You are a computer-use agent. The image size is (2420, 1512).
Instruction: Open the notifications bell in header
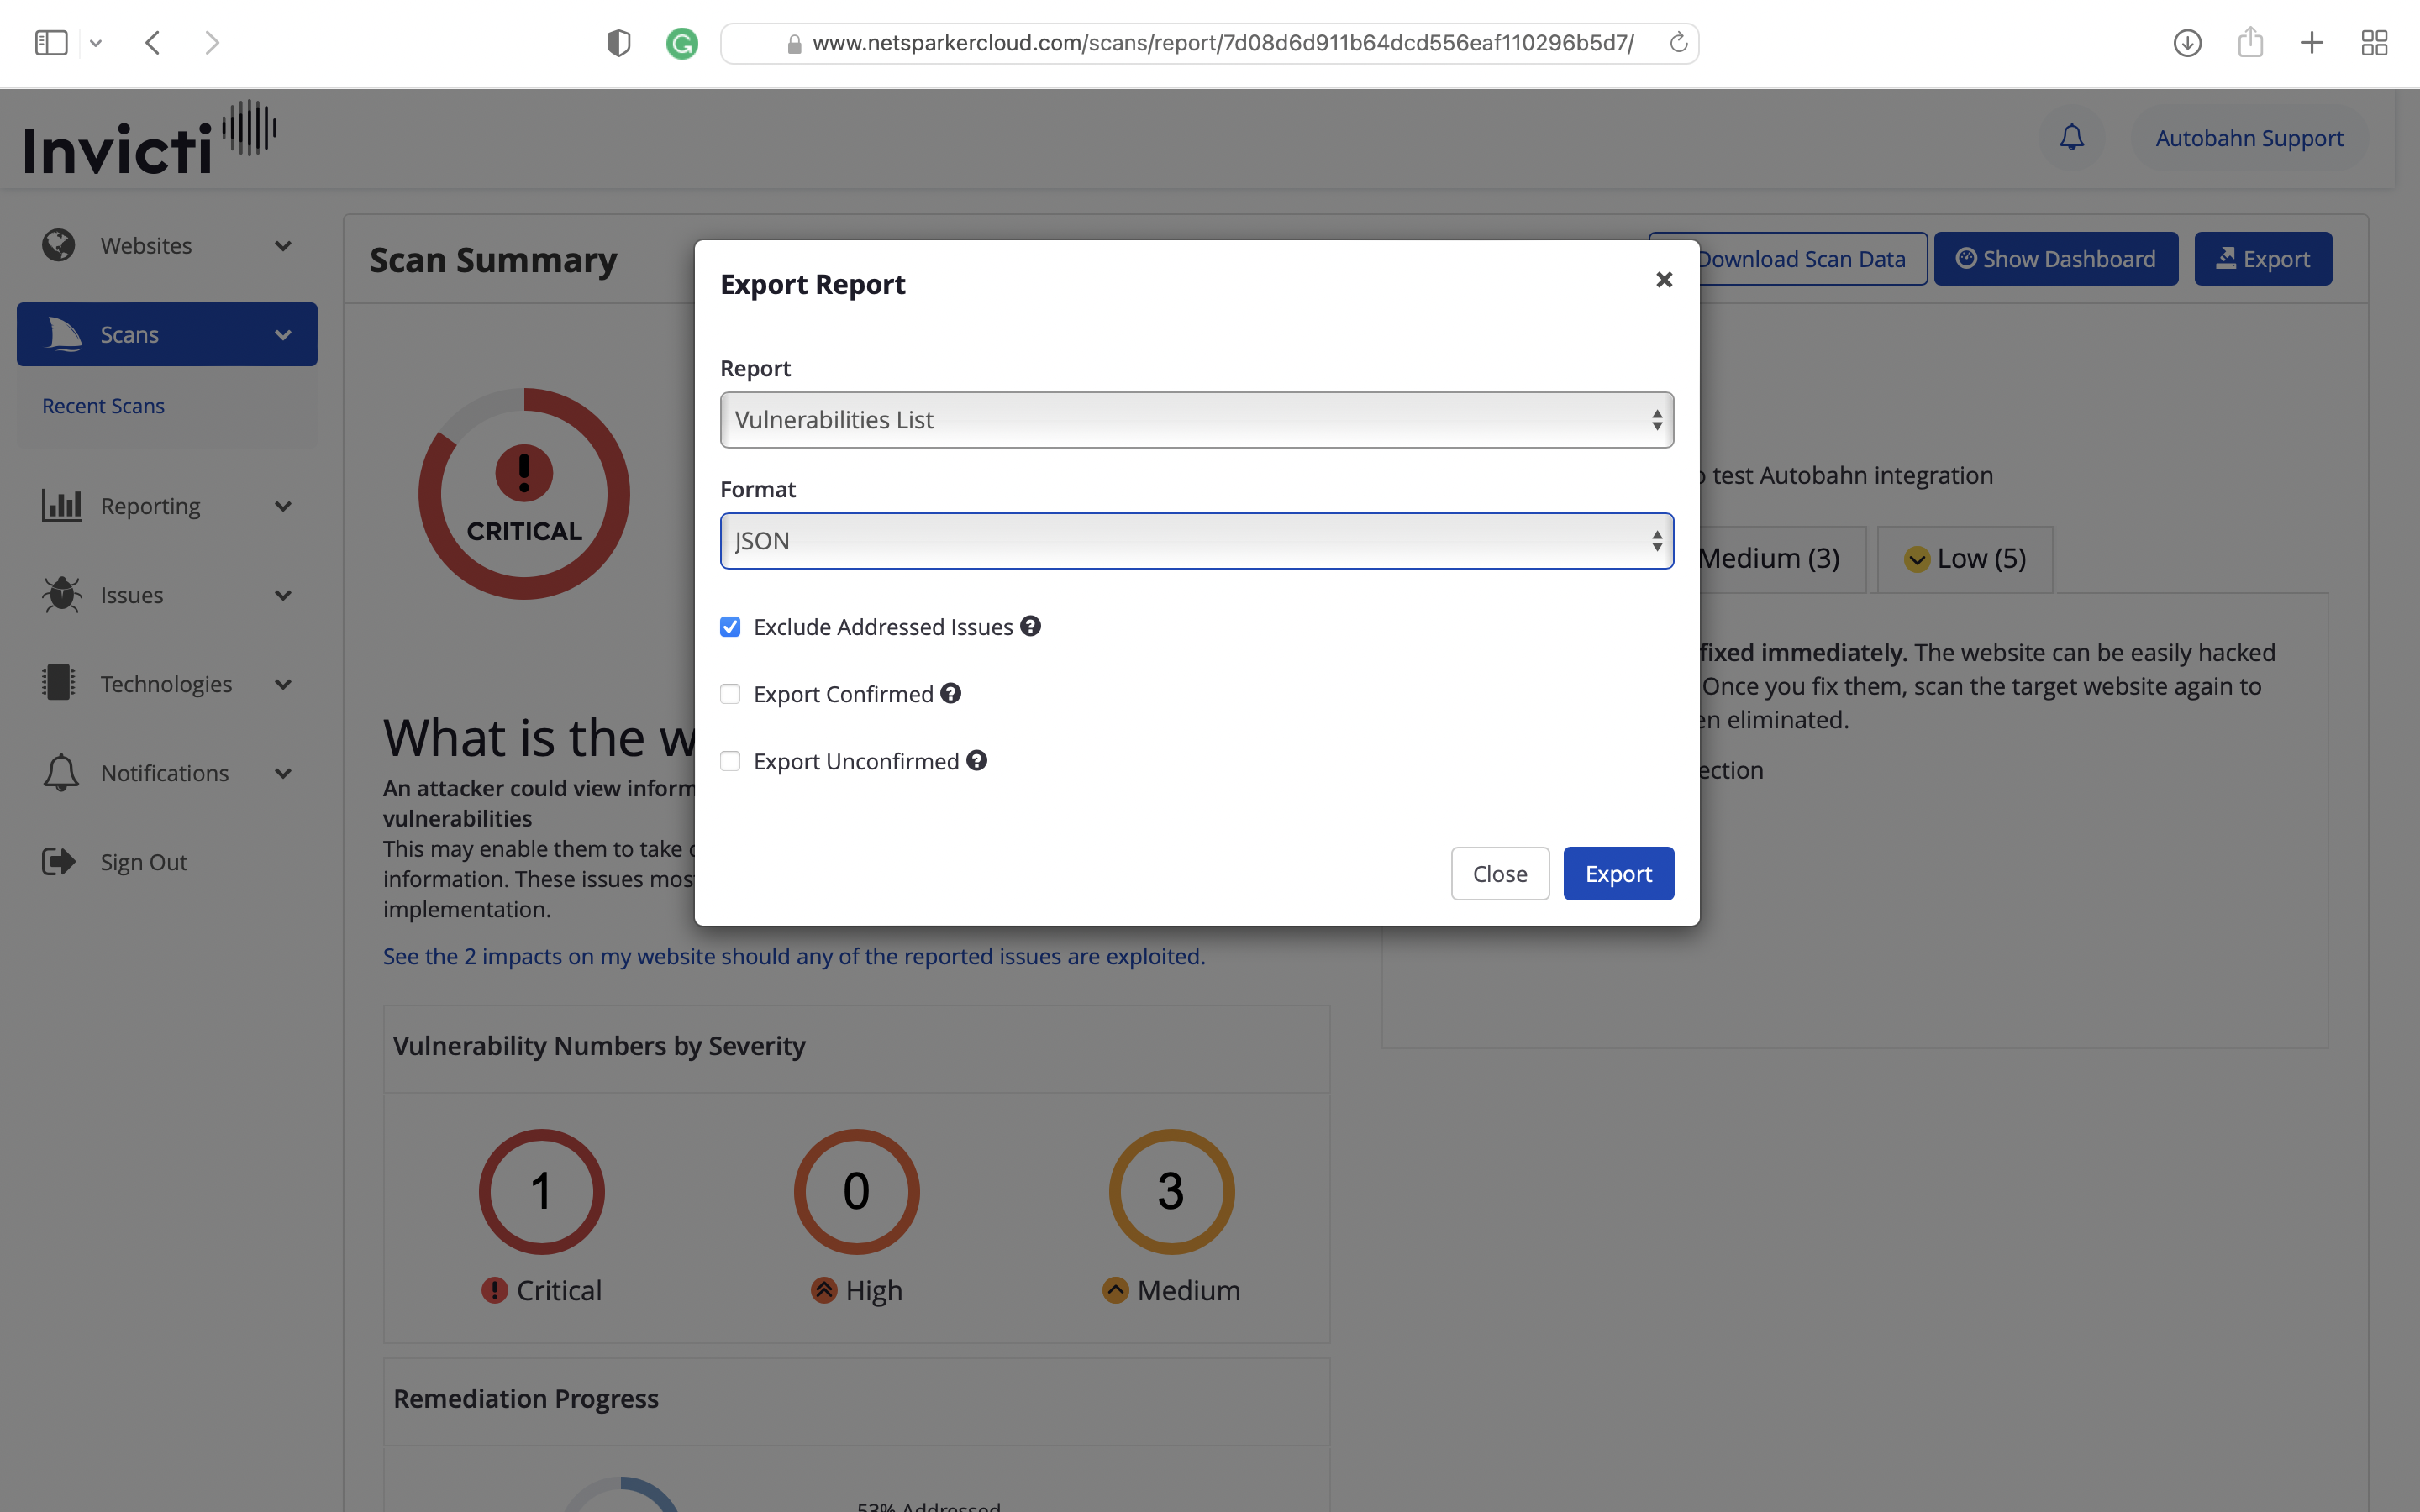(2072, 138)
